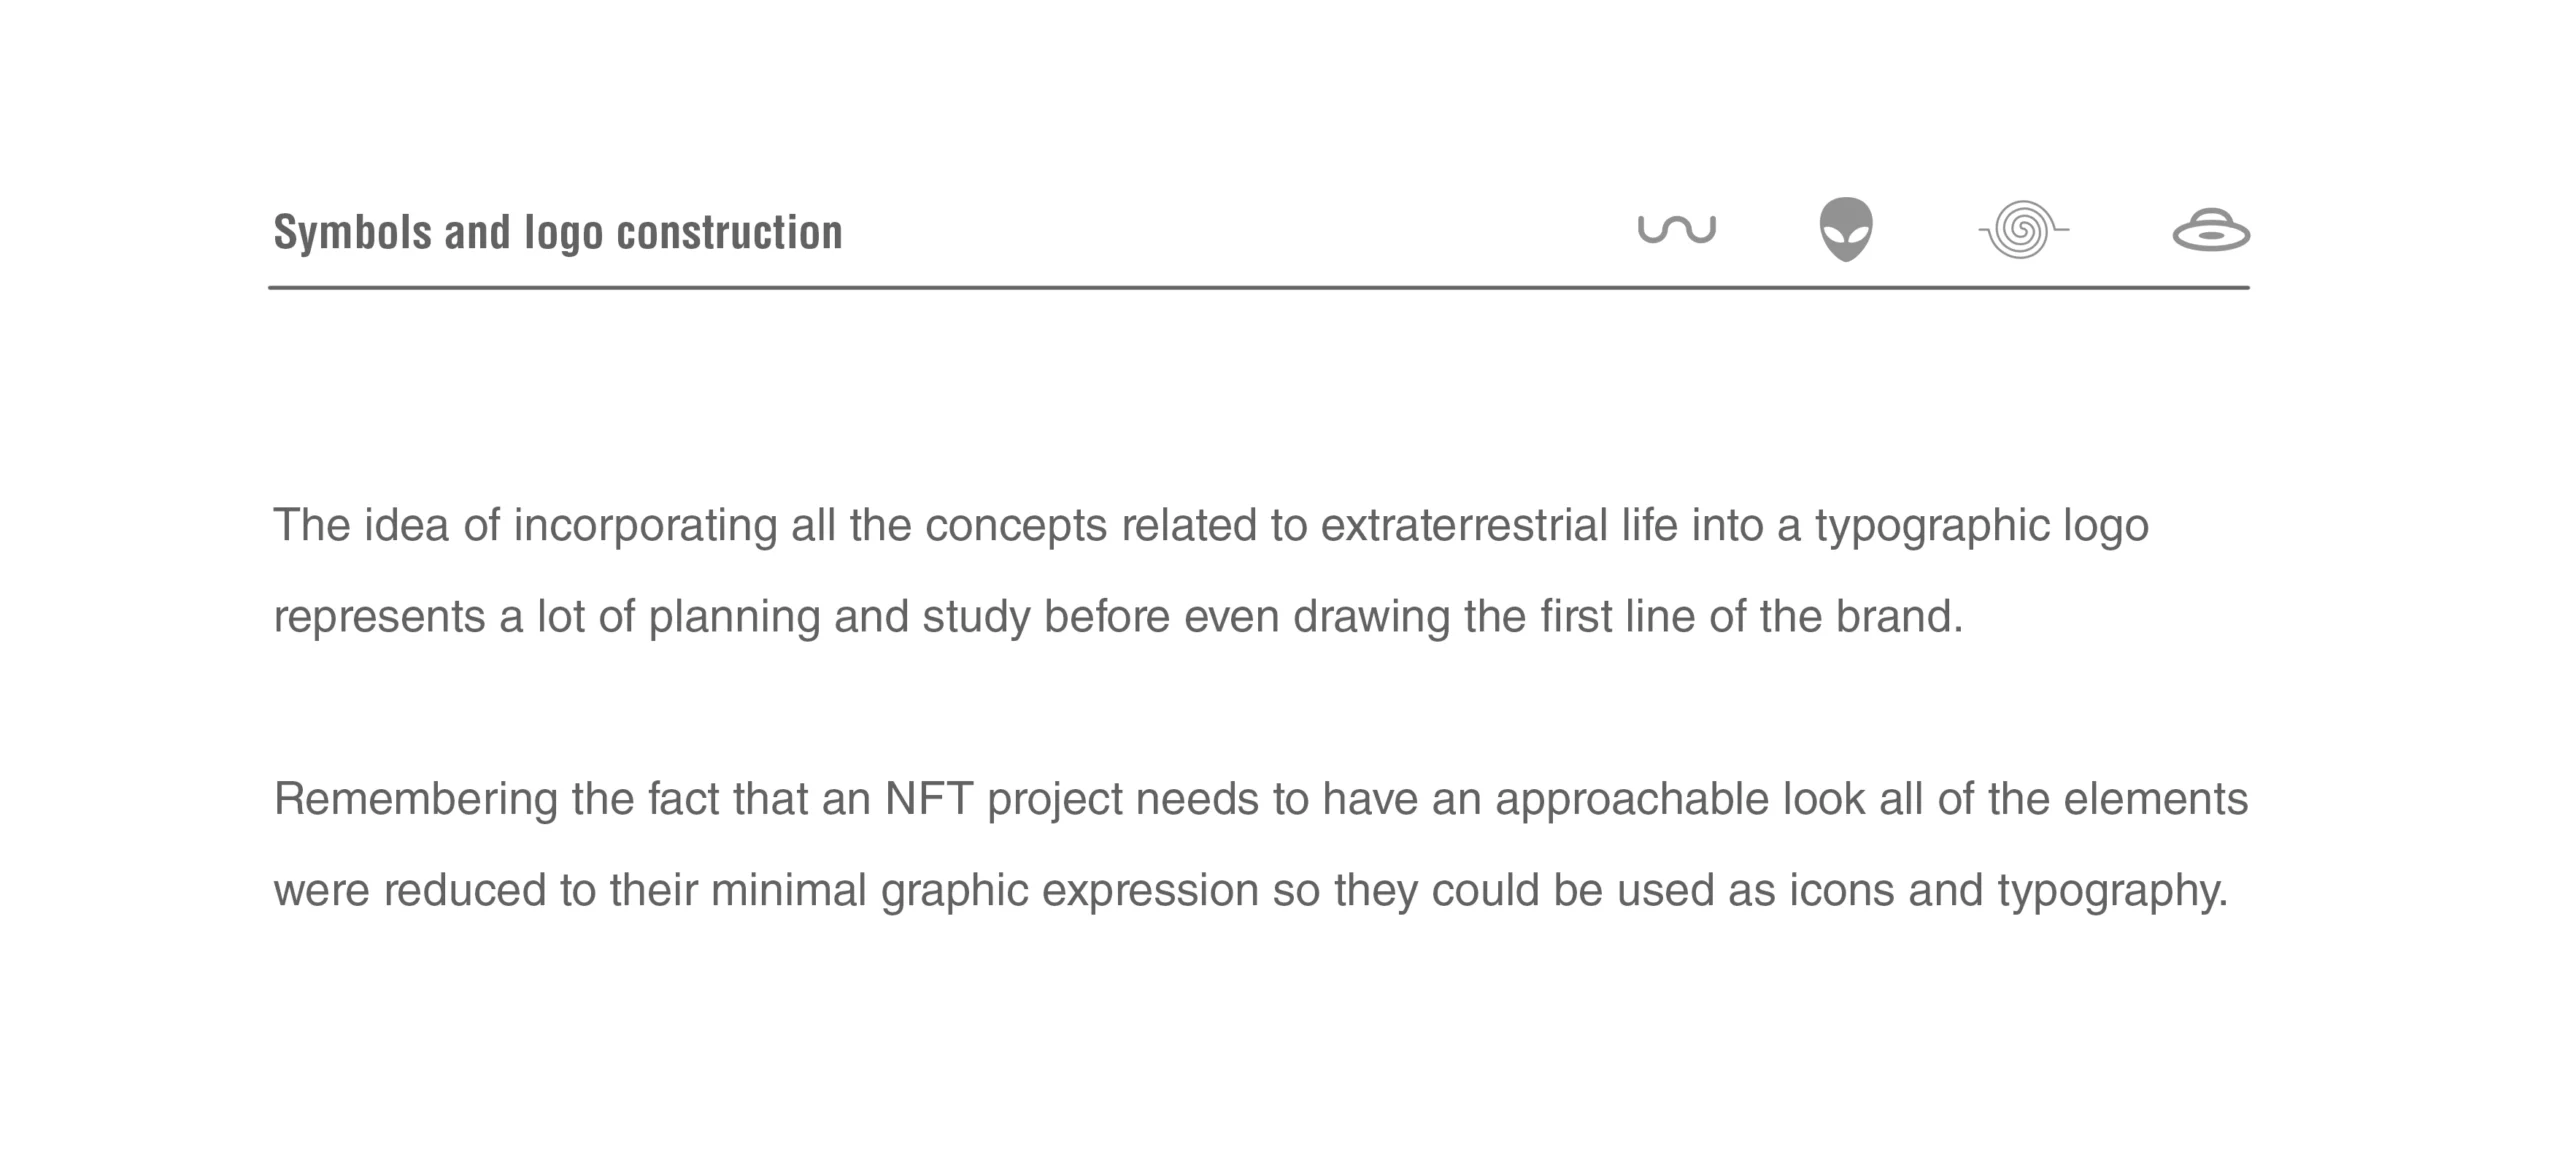Image resolution: width=2560 pixels, height=1149 pixels.
Task: Click the word "typography." at paragraph end
Action: pyautogui.click(x=2113, y=892)
